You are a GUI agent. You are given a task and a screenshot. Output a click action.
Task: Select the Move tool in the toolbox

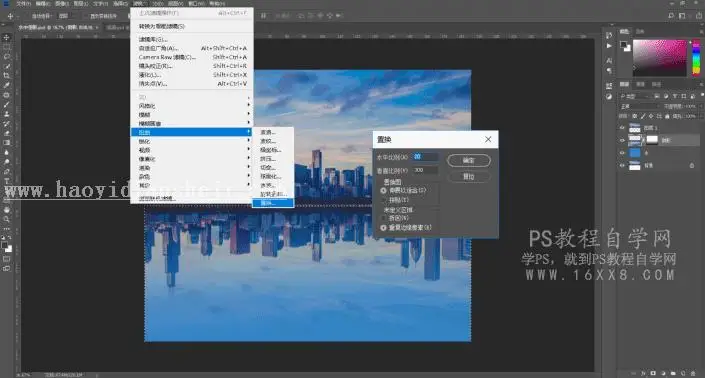point(7,37)
